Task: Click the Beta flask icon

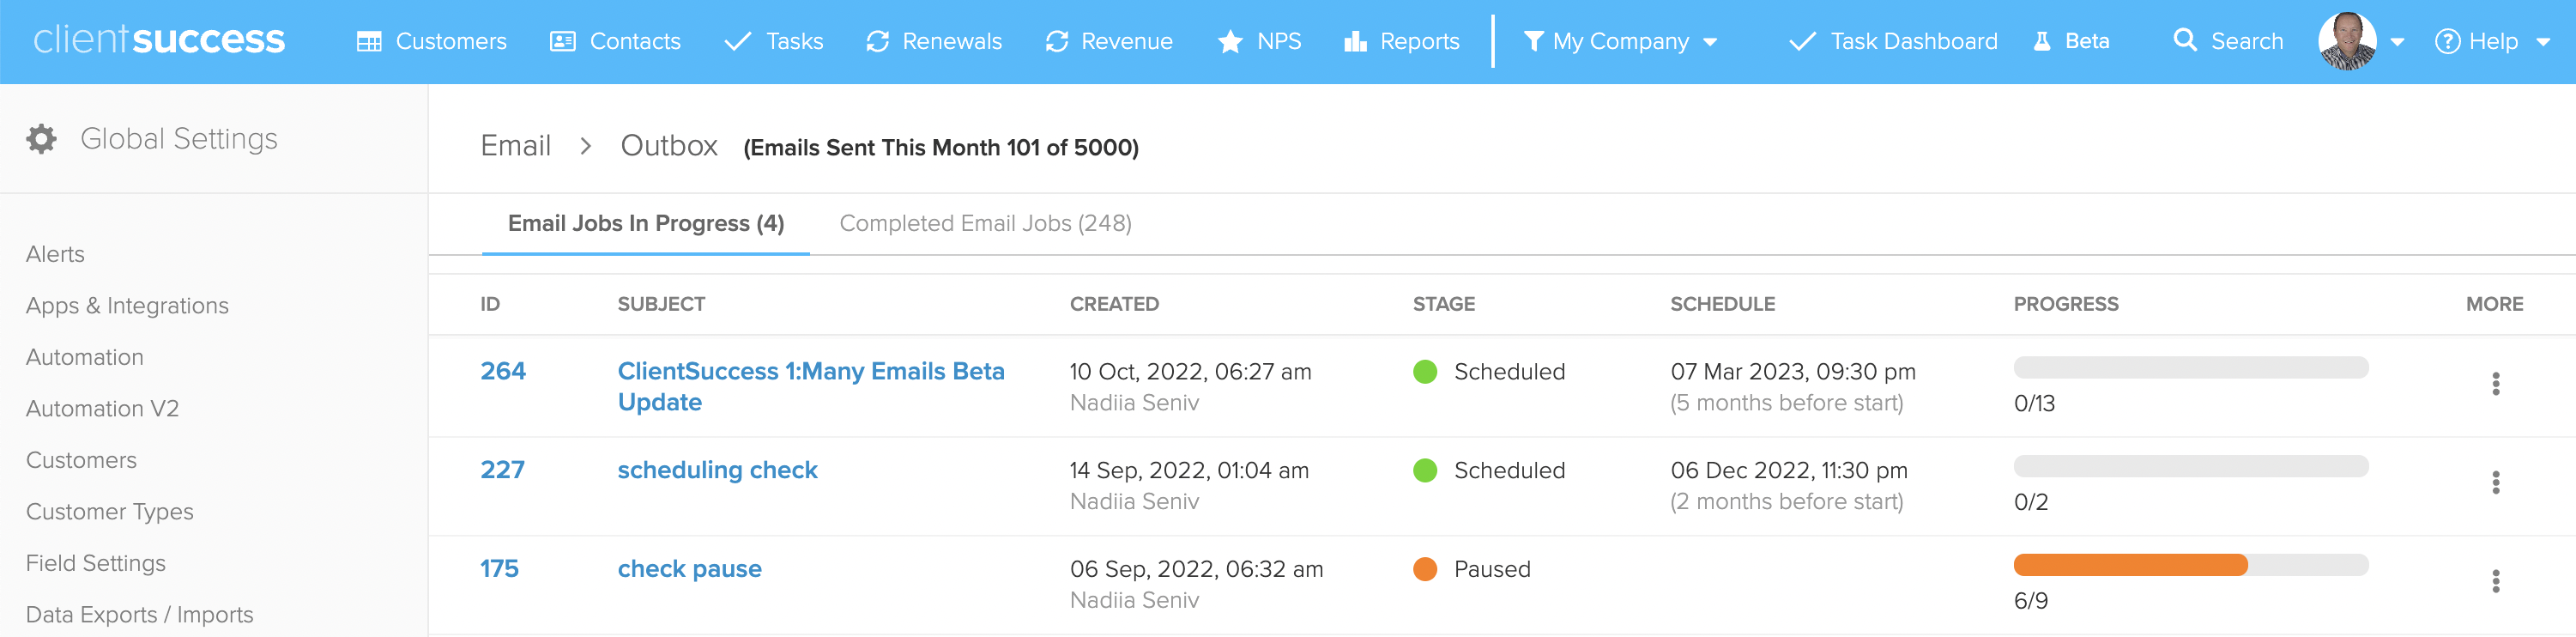Action: pyautogui.click(x=2042, y=41)
